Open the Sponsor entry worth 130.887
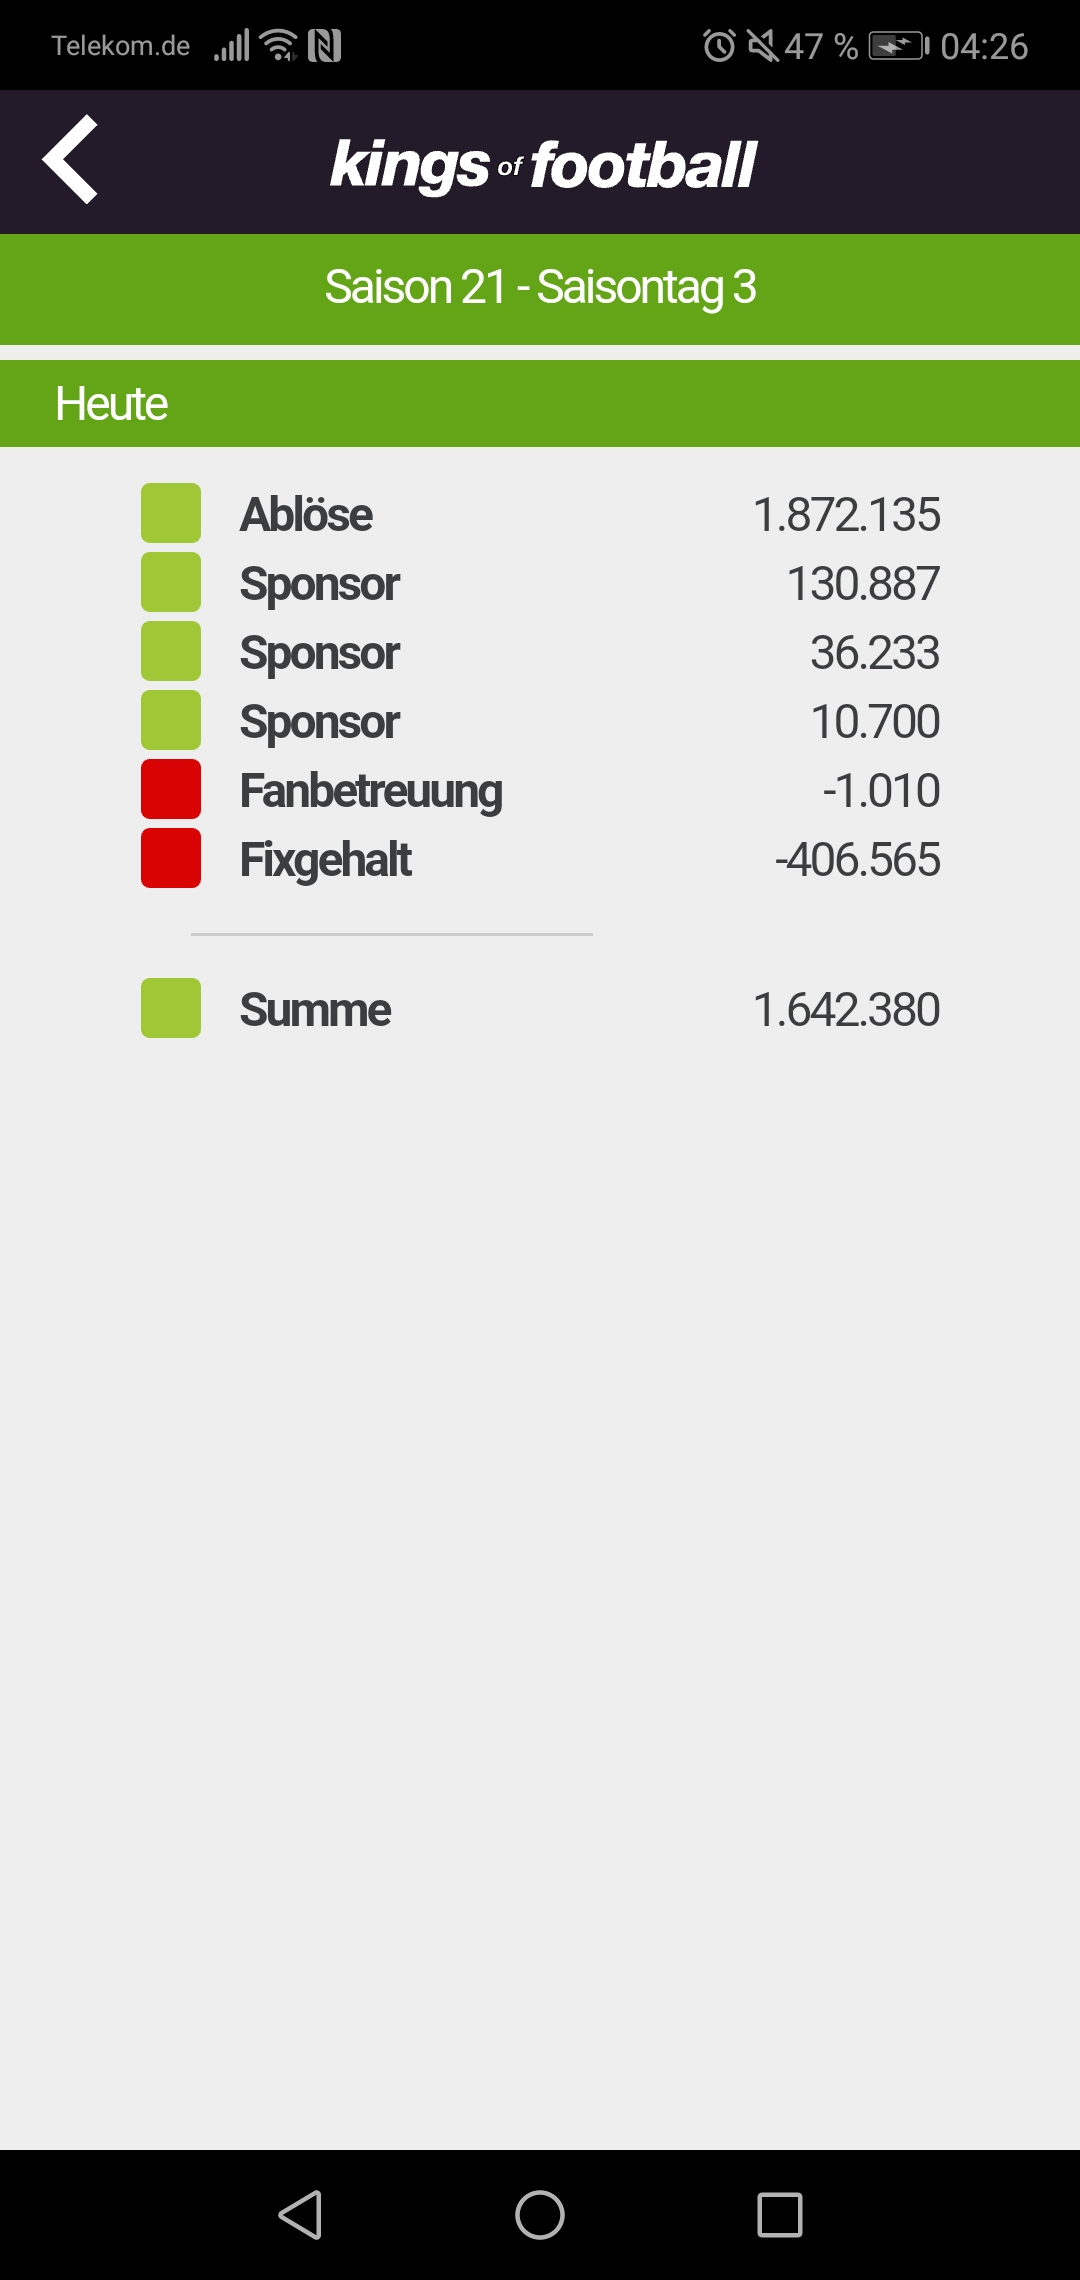Image resolution: width=1080 pixels, height=2280 pixels. pyautogui.click(x=540, y=583)
